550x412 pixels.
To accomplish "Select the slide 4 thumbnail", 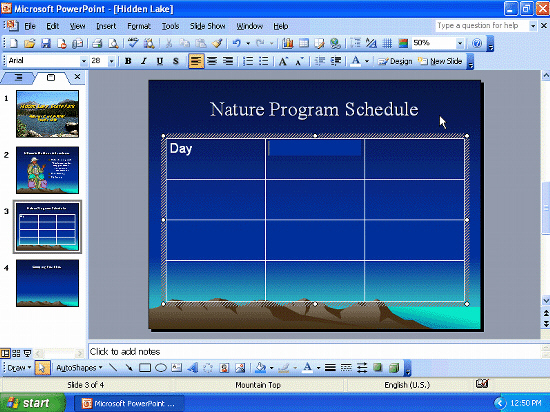I will click(47, 283).
